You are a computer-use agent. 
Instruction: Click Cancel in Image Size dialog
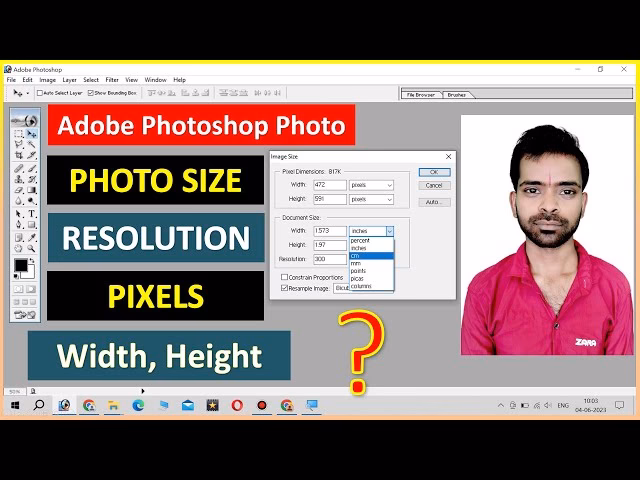point(435,186)
